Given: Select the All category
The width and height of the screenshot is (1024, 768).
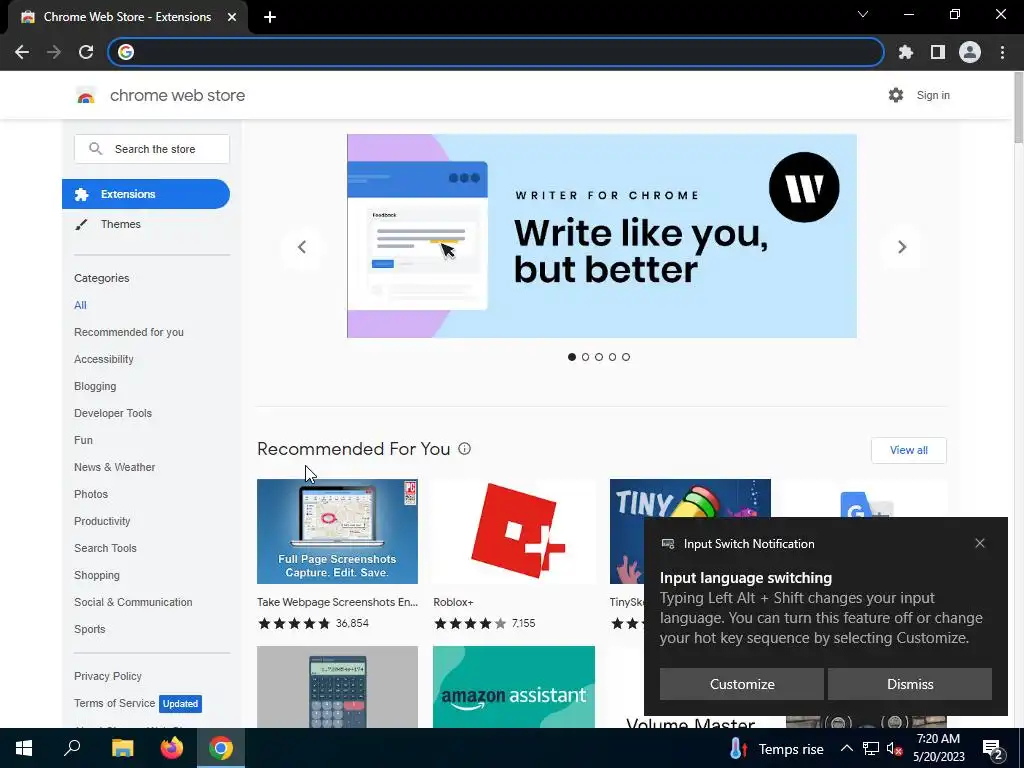Looking at the screenshot, I should (x=80, y=305).
